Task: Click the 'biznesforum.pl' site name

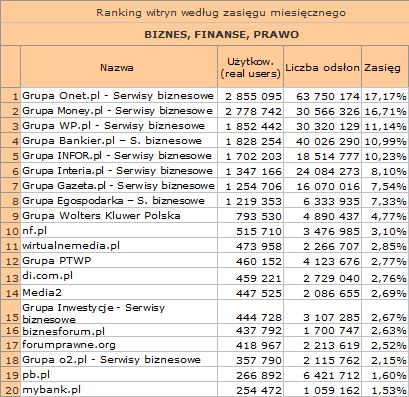Action: 63,331
